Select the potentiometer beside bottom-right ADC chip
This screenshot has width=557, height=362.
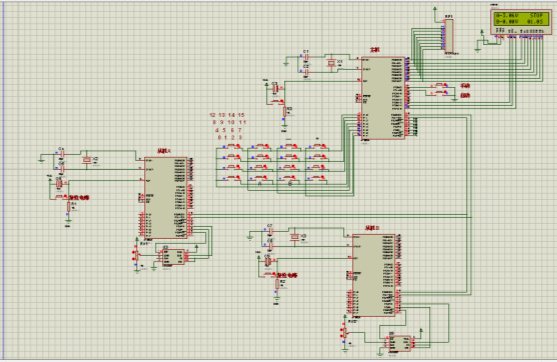[344, 332]
